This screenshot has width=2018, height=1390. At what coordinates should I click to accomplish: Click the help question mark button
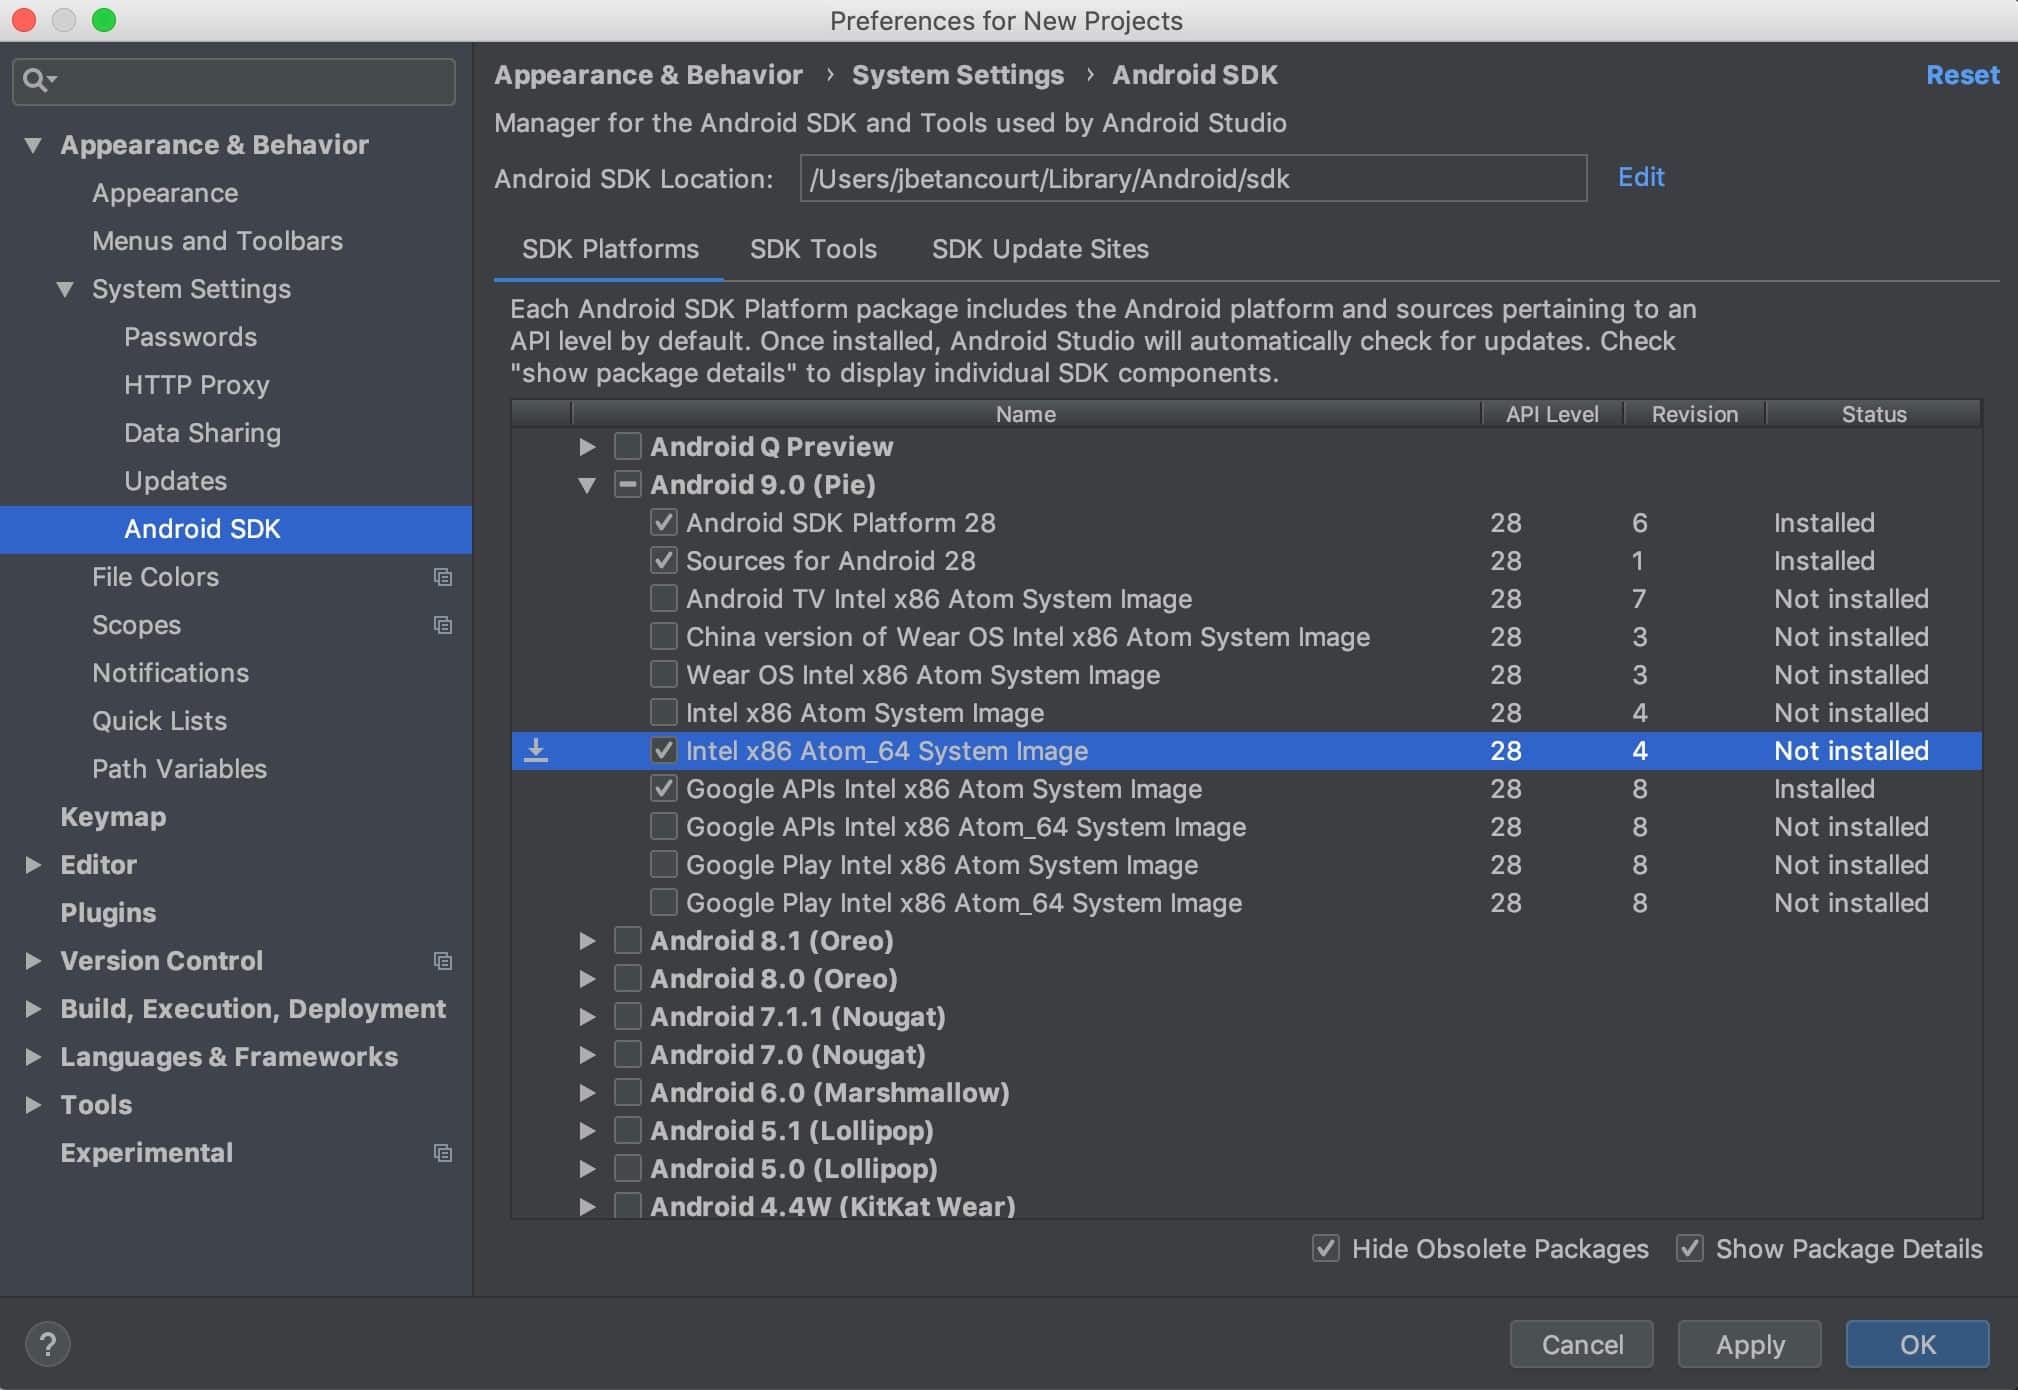[47, 1344]
